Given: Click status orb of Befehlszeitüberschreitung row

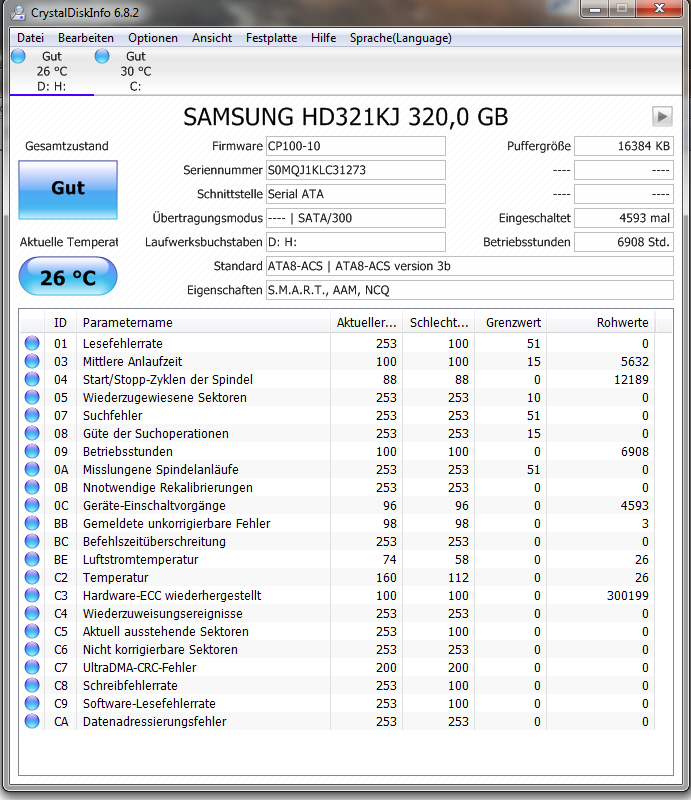Looking at the screenshot, I should 32,541.
